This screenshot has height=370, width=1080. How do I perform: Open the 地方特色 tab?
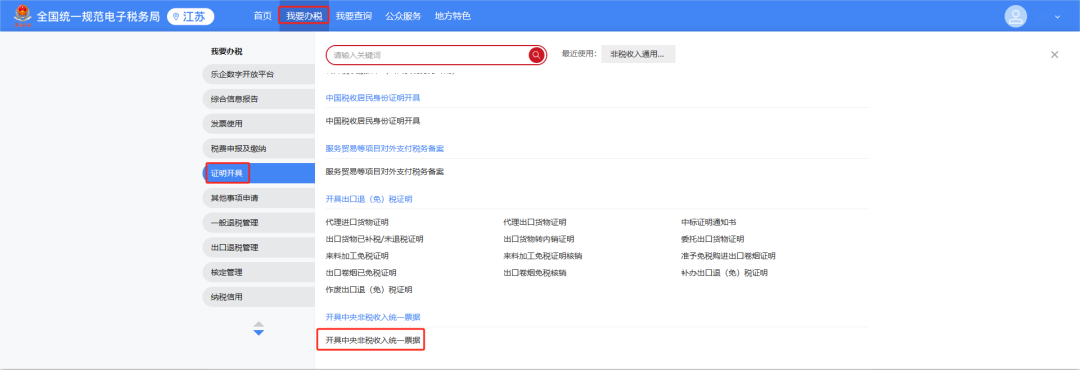pyautogui.click(x=453, y=16)
